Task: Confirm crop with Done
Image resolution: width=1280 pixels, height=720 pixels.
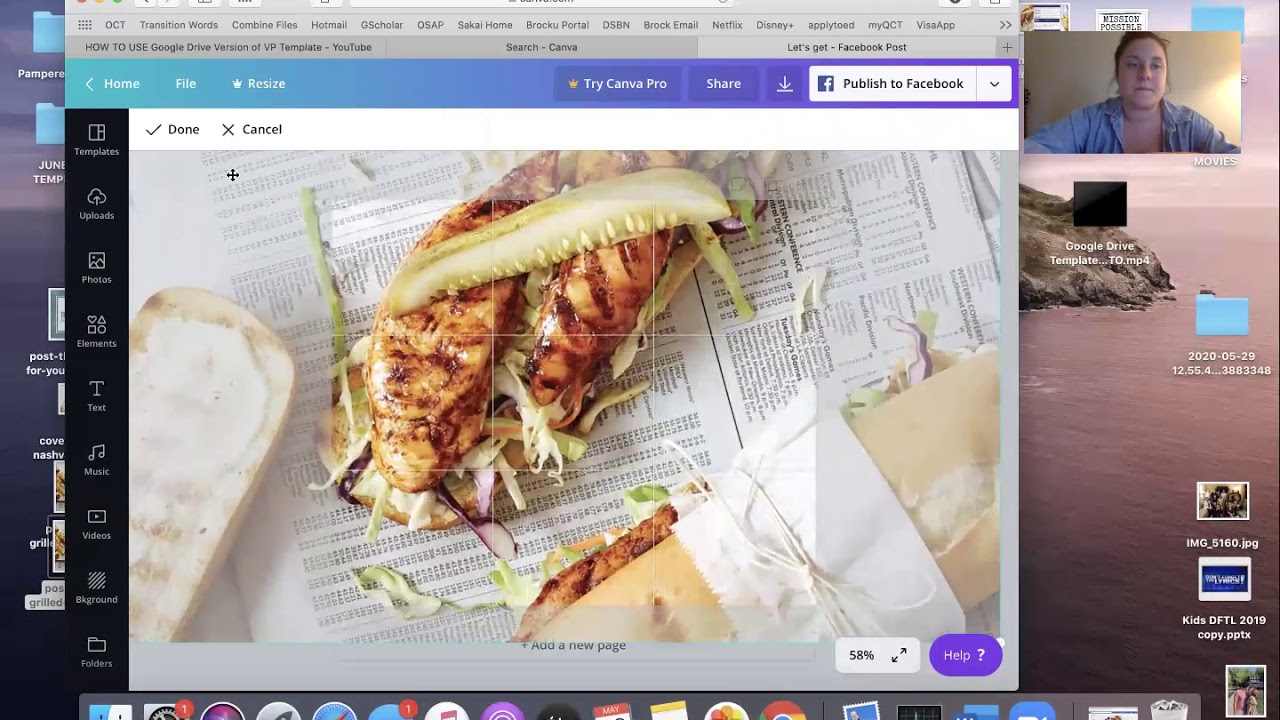Action: 172,129
